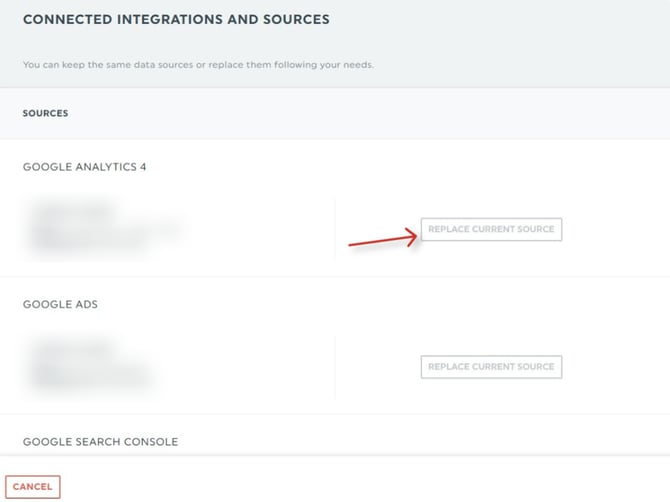Screen dimensions: 670x502
Task: Click the first blurred line under Google Analytics 4
Action: pos(75,211)
